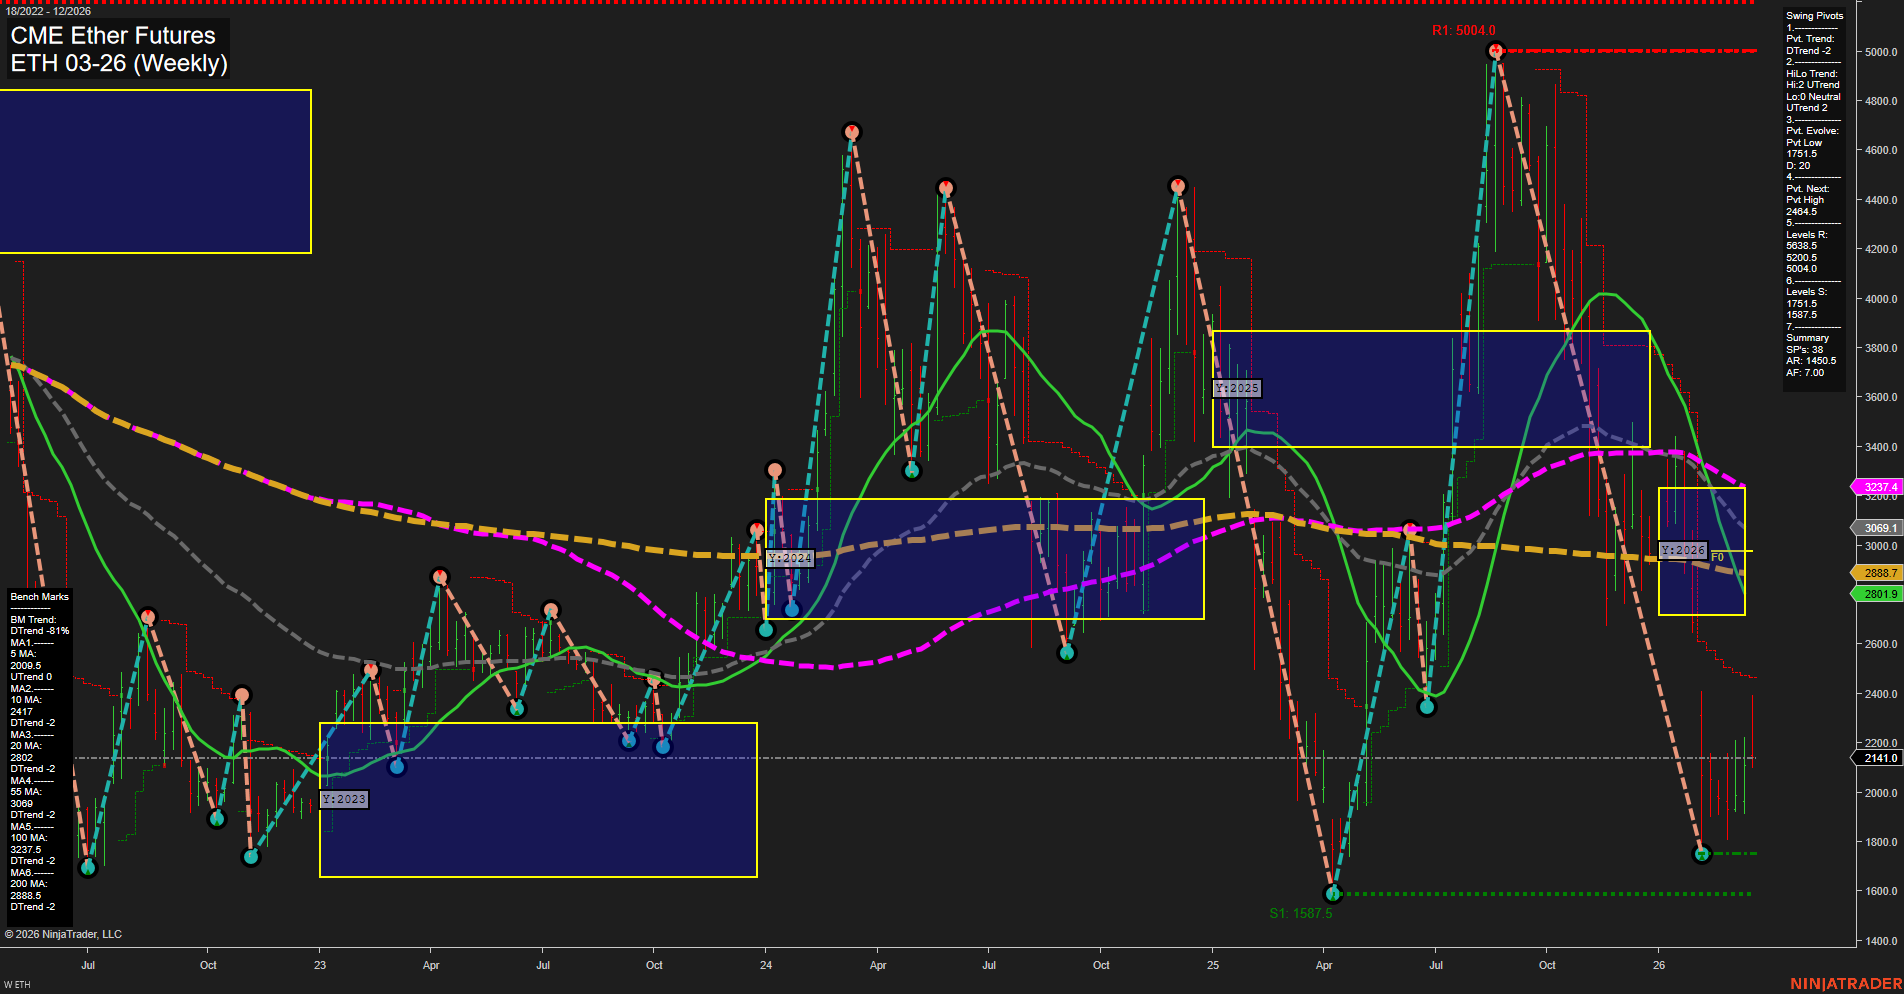Image resolution: width=1904 pixels, height=994 pixels.
Task: Click the Y:2025 zone label
Action: click(1237, 388)
